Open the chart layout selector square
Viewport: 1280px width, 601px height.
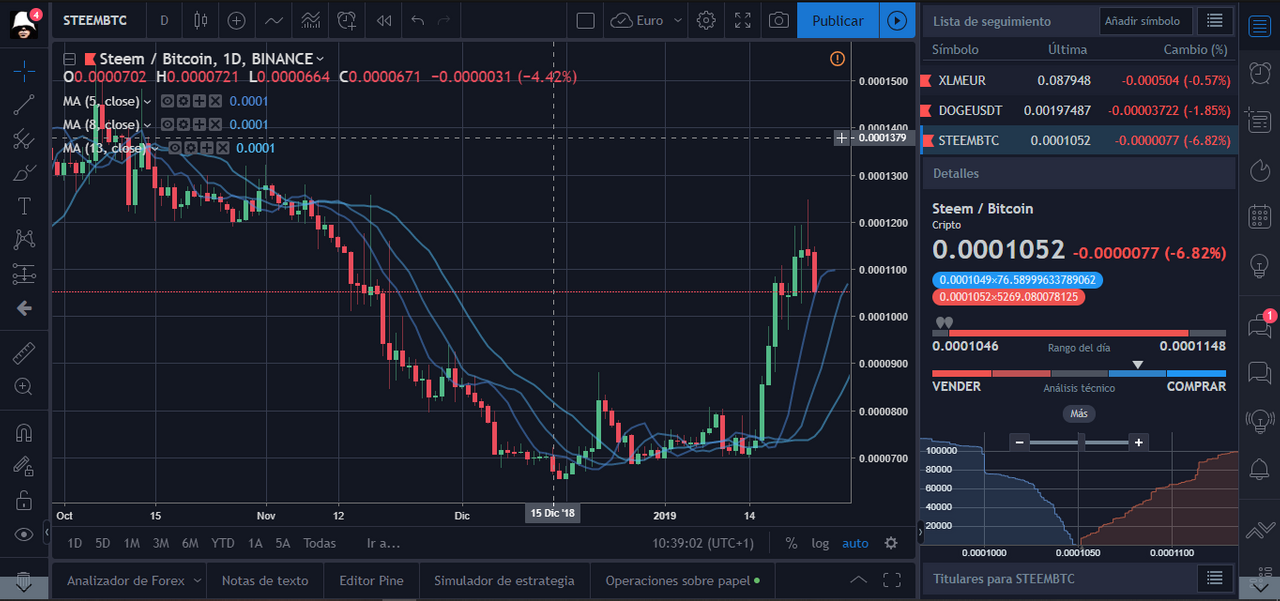pyautogui.click(x=586, y=20)
